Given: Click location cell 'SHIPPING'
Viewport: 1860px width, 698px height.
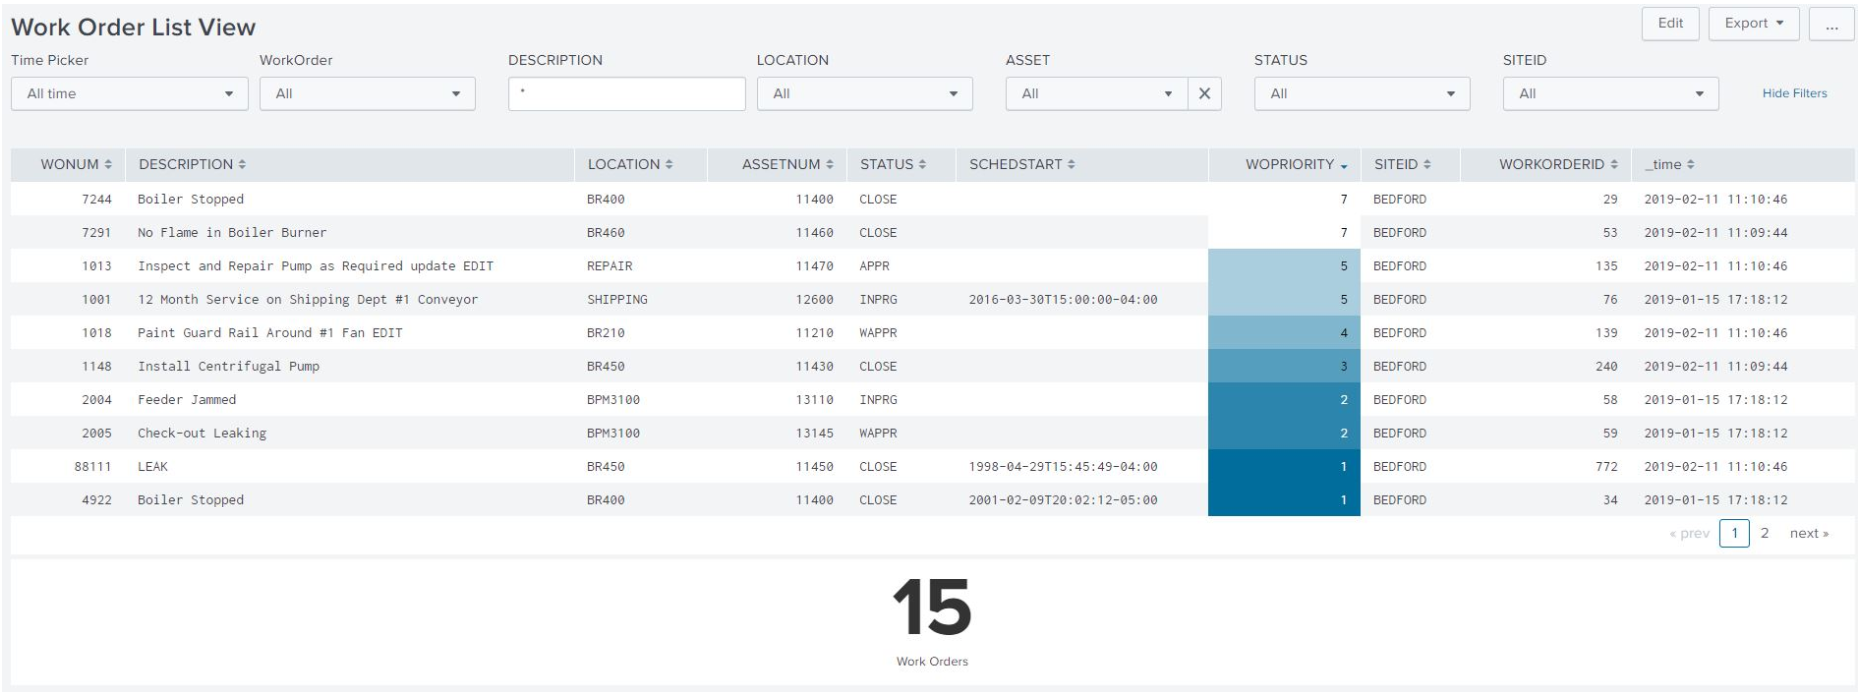Looking at the screenshot, I should 617,299.
